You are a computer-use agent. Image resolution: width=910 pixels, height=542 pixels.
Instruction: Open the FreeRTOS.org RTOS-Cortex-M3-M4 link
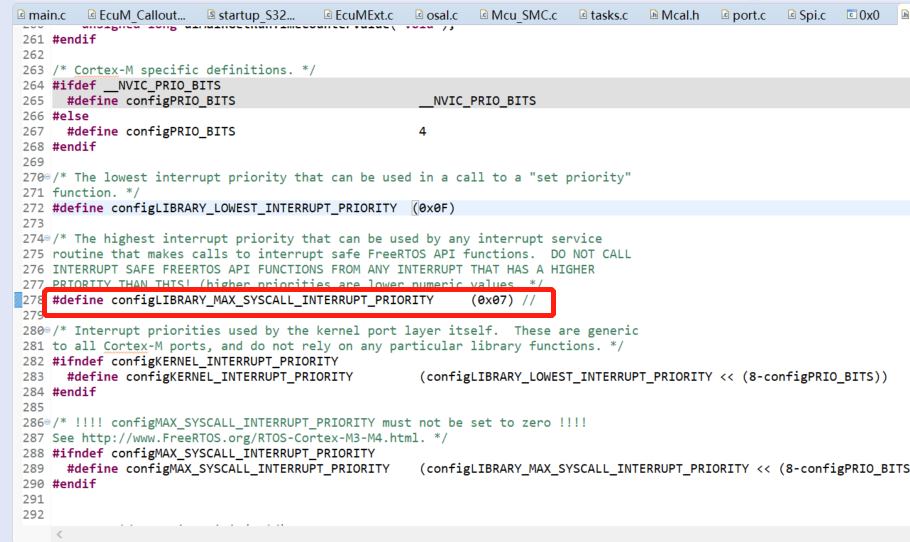click(250, 438)
